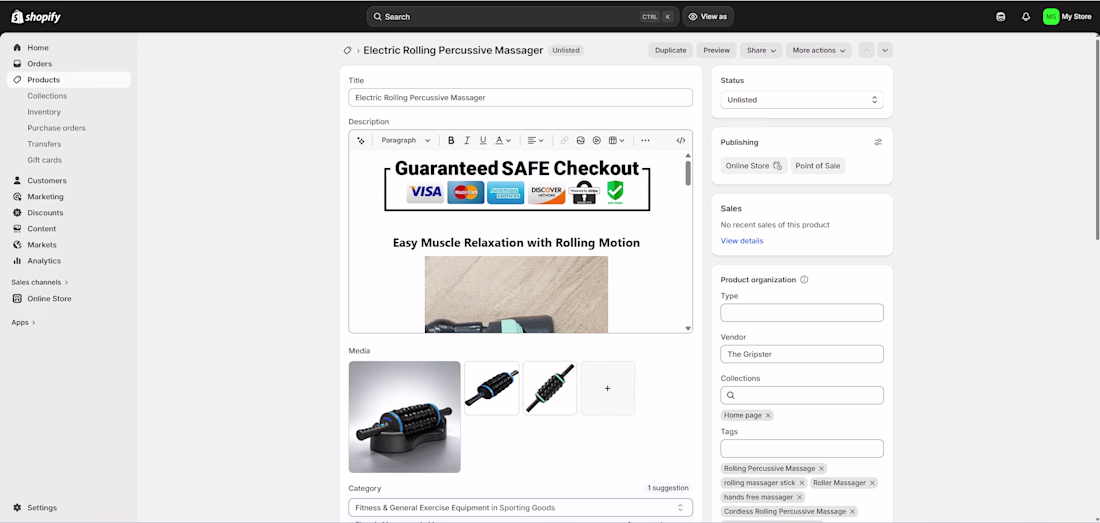Click the 1 suggestion category hint
1100x523 pixels.
click(668, 488)
